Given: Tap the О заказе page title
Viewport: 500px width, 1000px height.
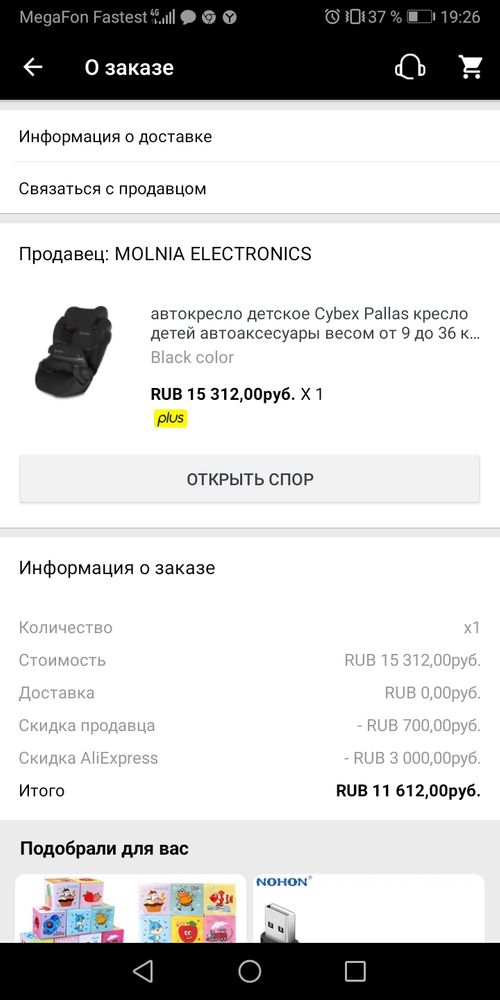Looking at the screenshot, I should click(129, 68).
